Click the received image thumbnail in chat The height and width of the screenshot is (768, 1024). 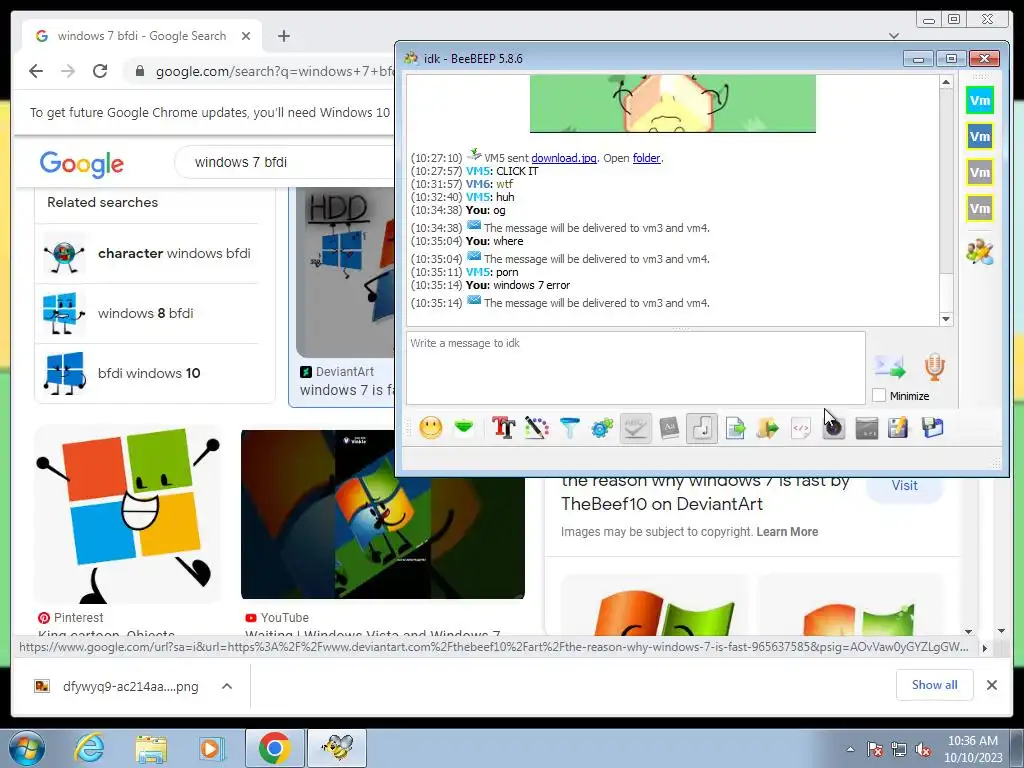[x=673, y=104]
